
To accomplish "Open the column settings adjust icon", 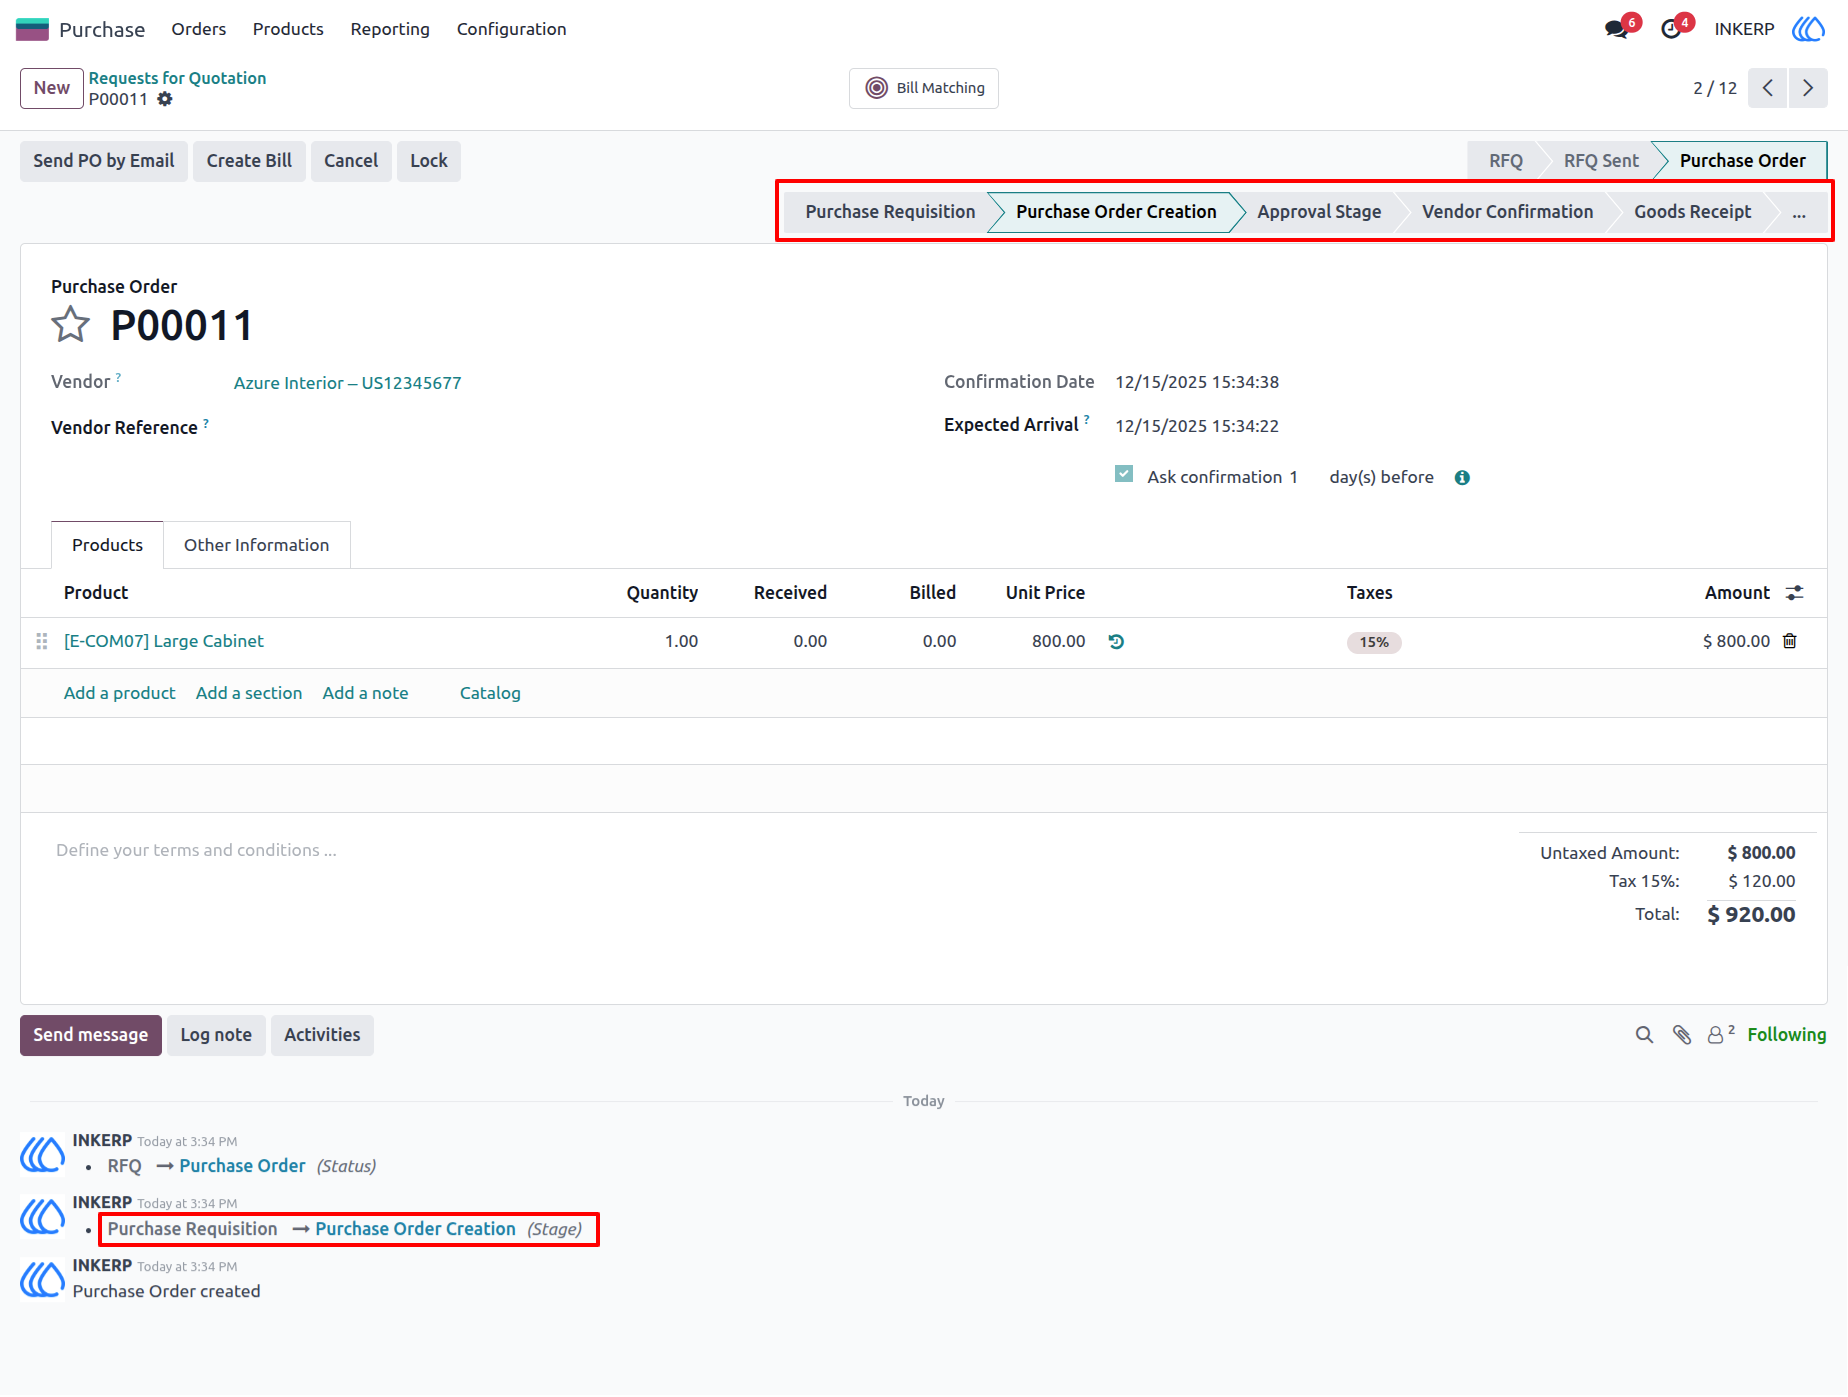I will tap(1795, 593).
